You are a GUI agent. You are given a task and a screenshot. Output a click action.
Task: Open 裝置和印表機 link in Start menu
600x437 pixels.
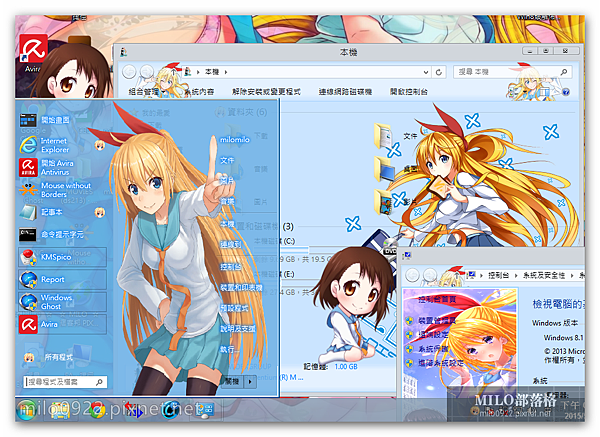click(241, 287)
